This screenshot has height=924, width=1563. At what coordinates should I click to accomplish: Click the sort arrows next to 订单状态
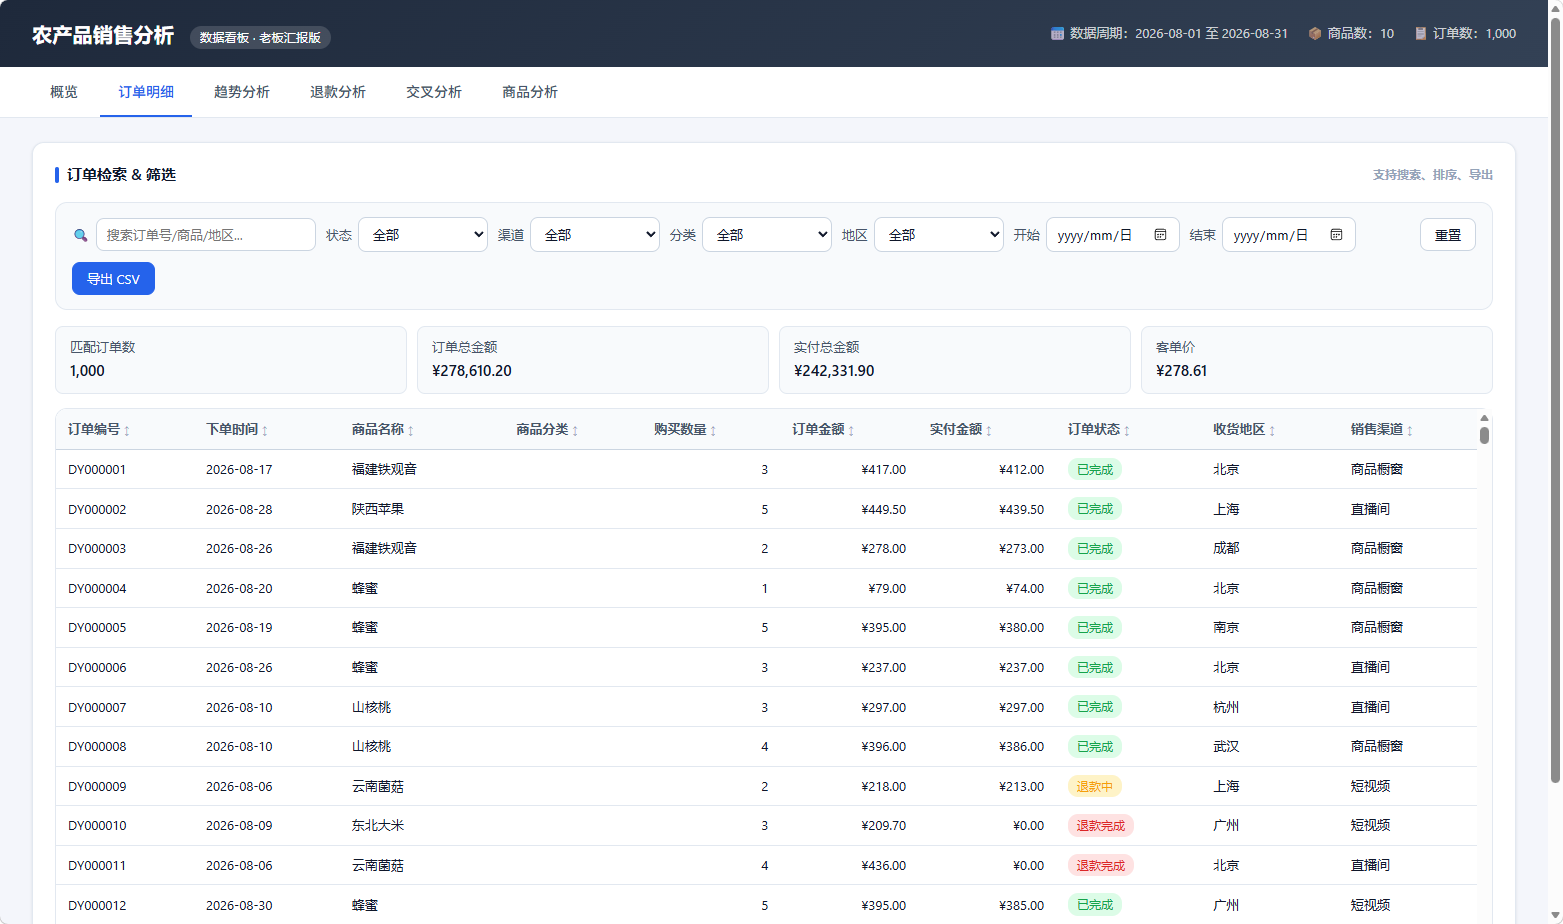[x=1127, y=430]
